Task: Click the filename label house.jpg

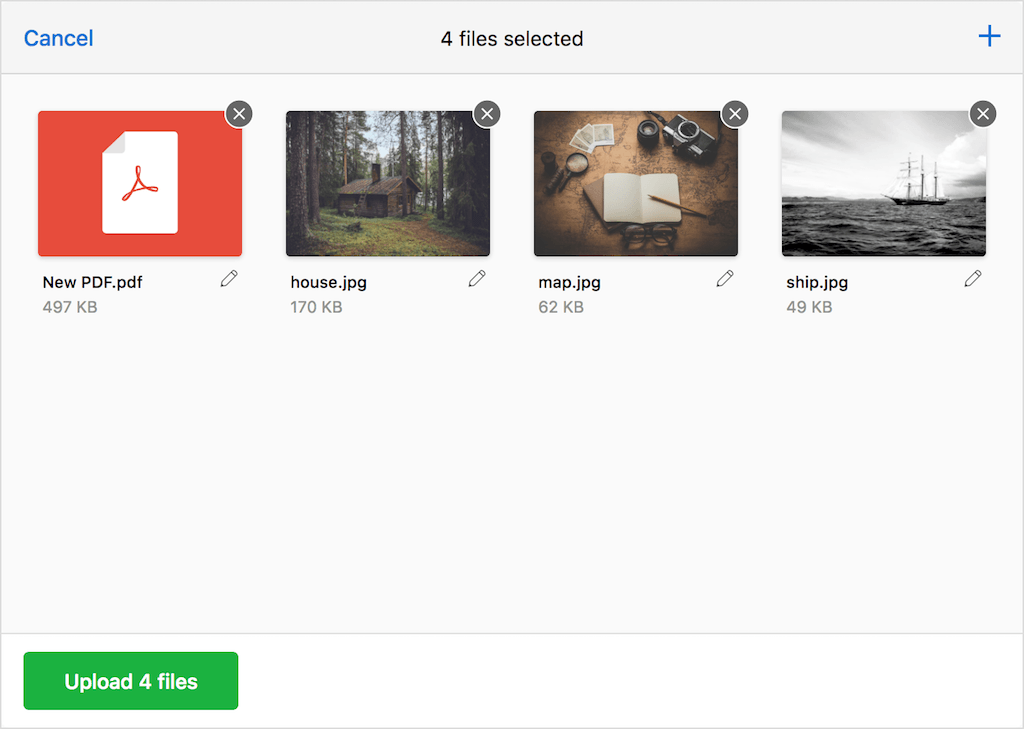Action: tap(328, 282)
